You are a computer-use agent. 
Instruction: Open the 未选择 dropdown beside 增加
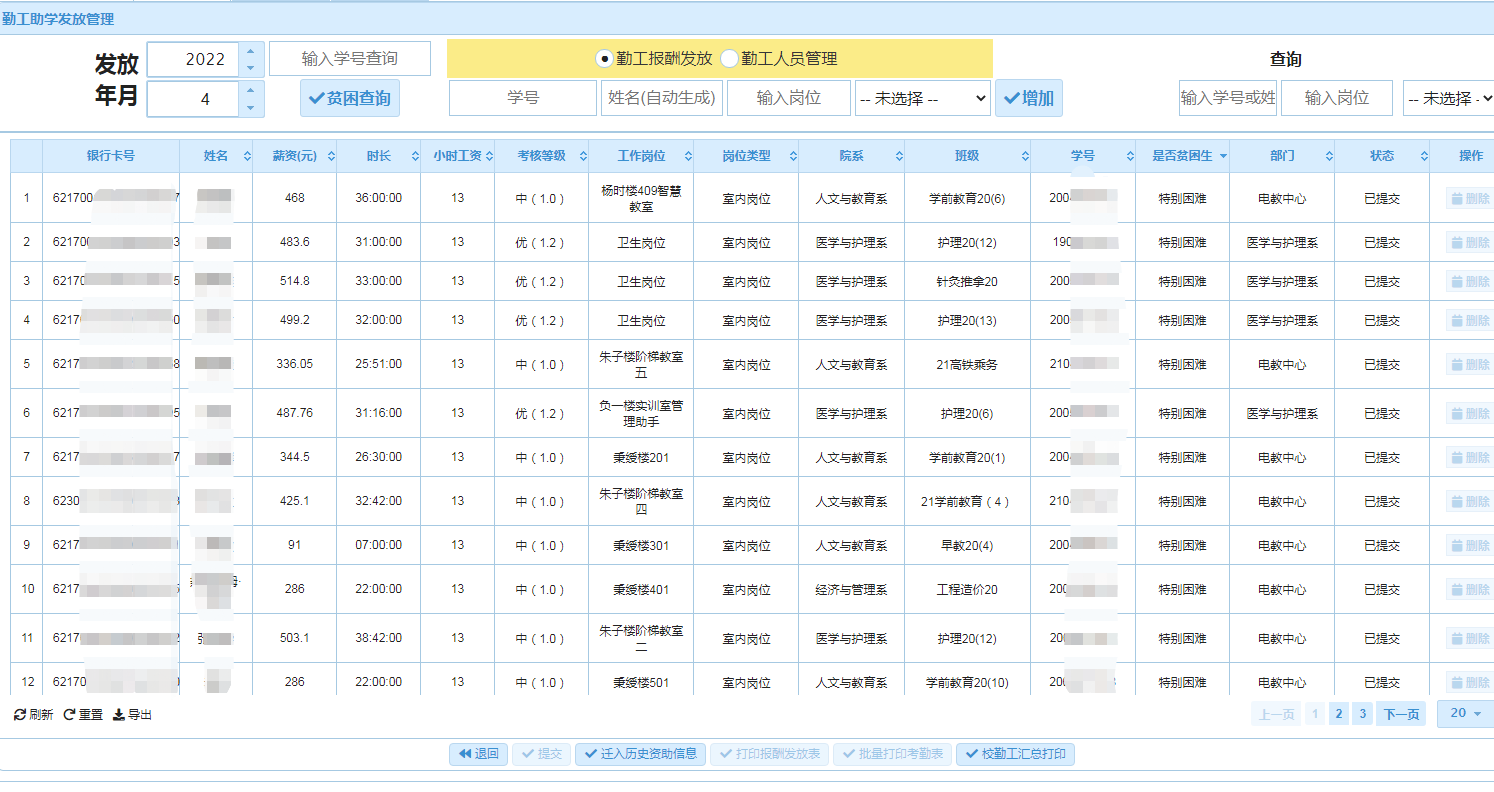(x=922, y=98)
